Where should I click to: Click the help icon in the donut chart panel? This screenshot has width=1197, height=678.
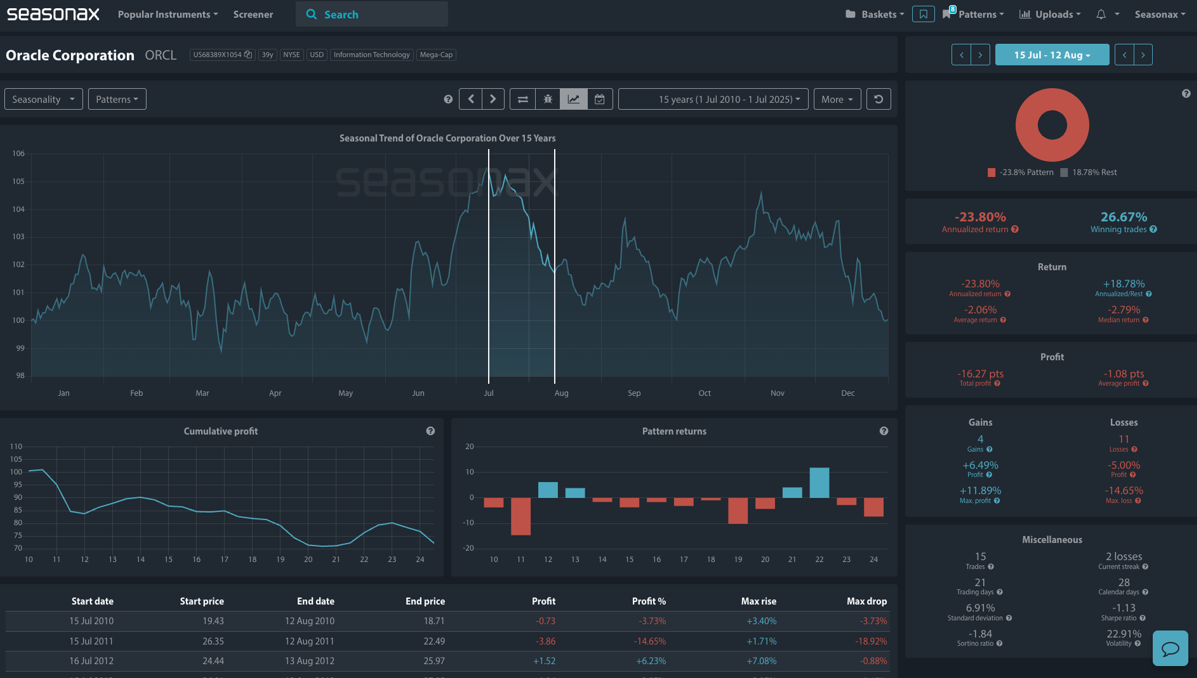(x=1186, y=94)
